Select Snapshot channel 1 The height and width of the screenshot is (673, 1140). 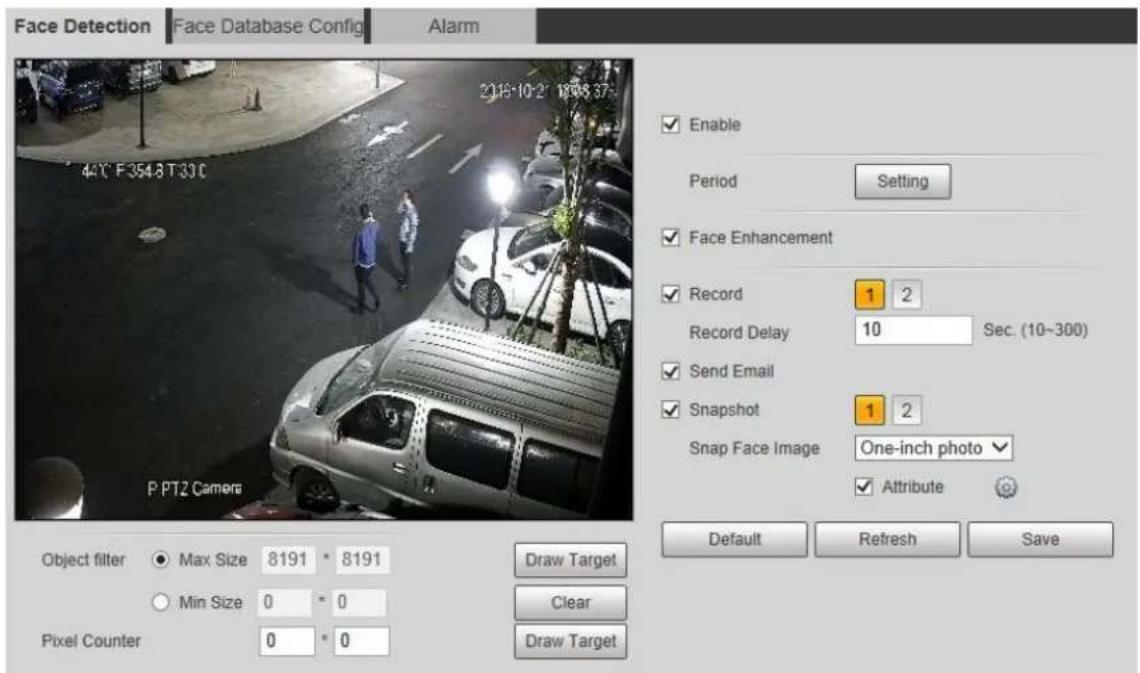[x=870, y=410]
